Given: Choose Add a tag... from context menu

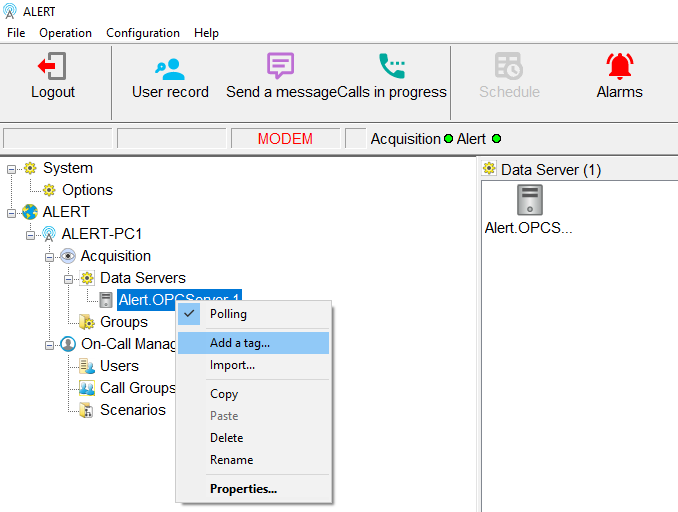Looking at the screenshot, I should [x=240, y=343].
